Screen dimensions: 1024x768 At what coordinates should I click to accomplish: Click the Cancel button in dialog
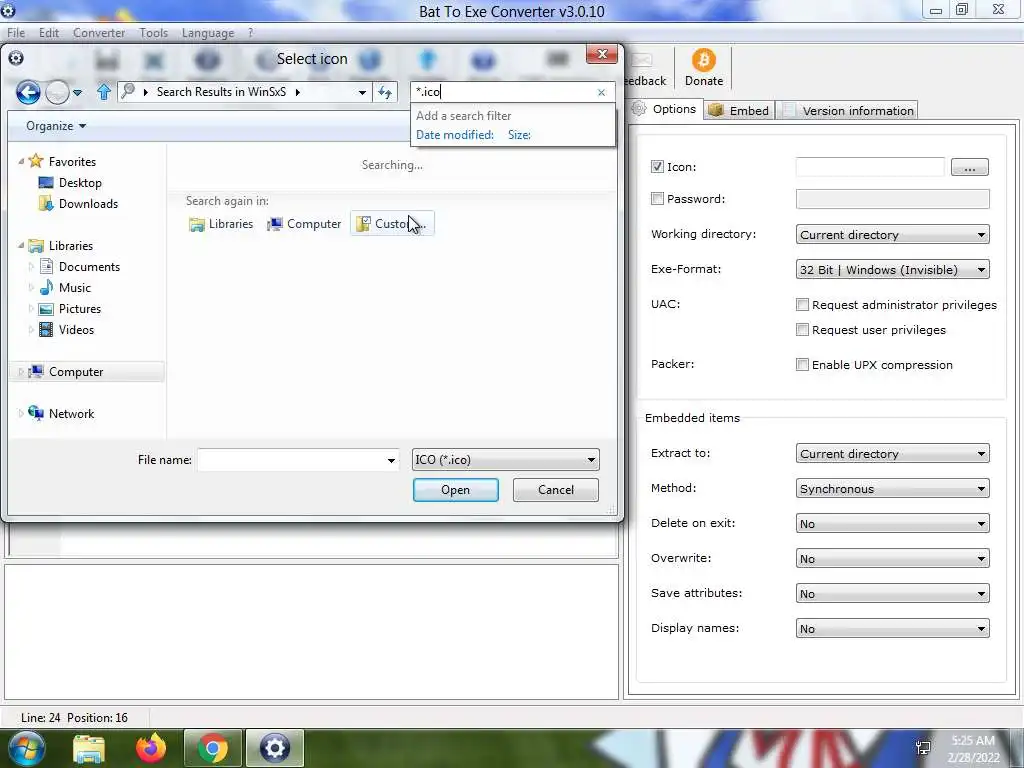pyautogui.click(x=556, y=490)
